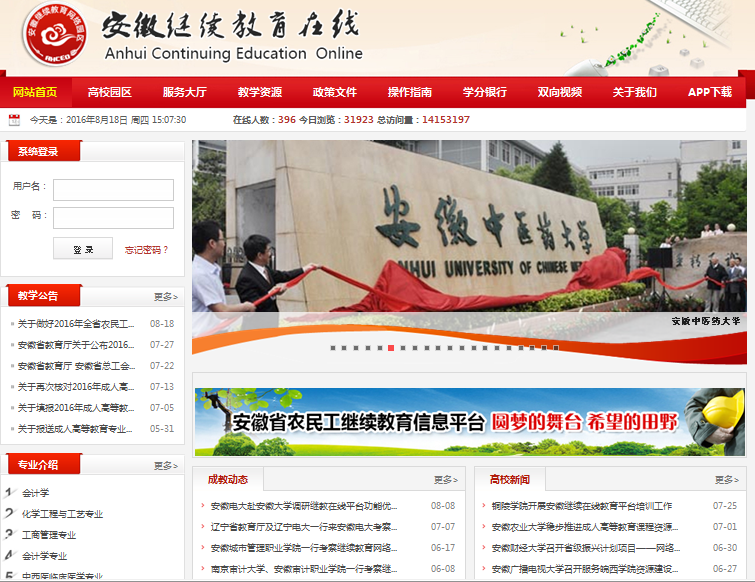The height and width of the screenshot is (582, 755).
Task: Open the 会计学专业 entry
Action: 44,556
